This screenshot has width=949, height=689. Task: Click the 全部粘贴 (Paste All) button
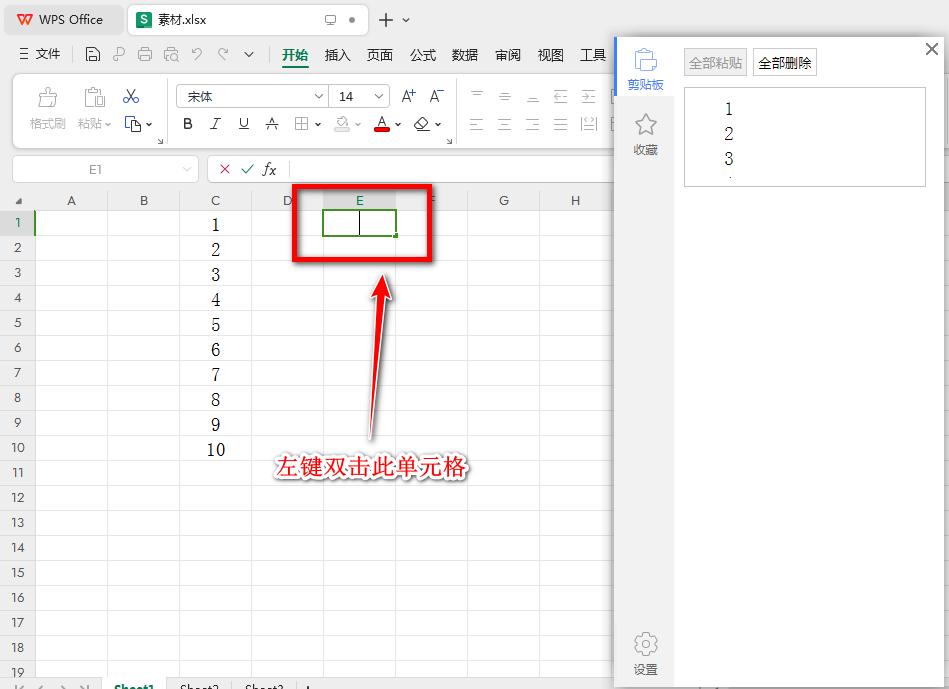(715, 62)
